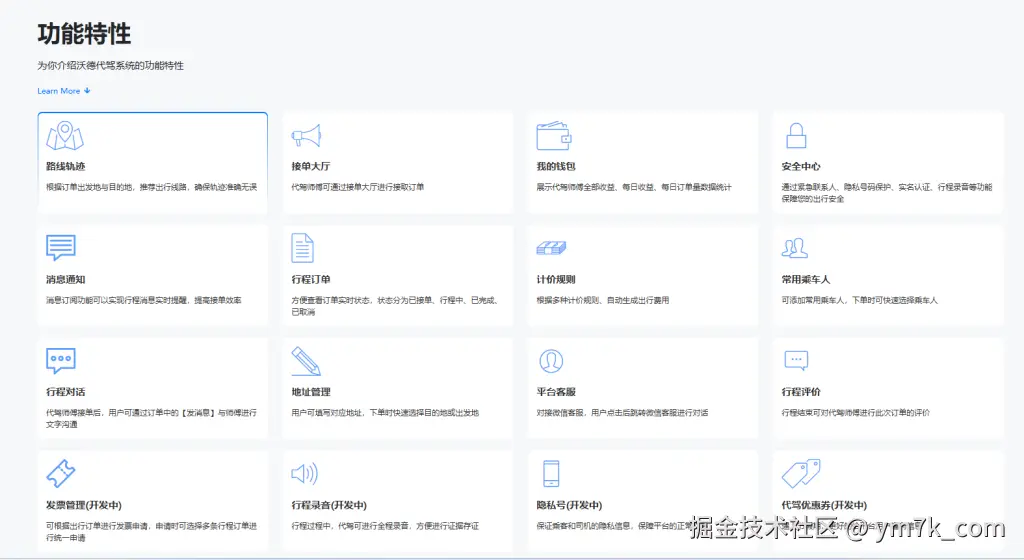Image resolution: width=1024 pixels, height=560 pixels.
Task: Select the 行程订单 card title
Action: (311, 279)
